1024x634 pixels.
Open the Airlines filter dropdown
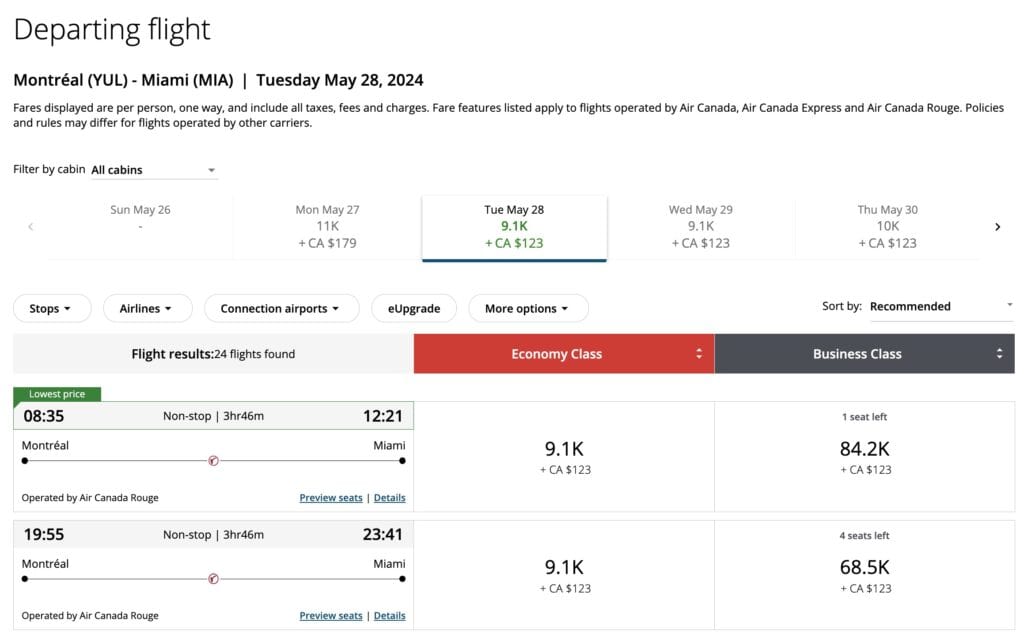point(147,308)
